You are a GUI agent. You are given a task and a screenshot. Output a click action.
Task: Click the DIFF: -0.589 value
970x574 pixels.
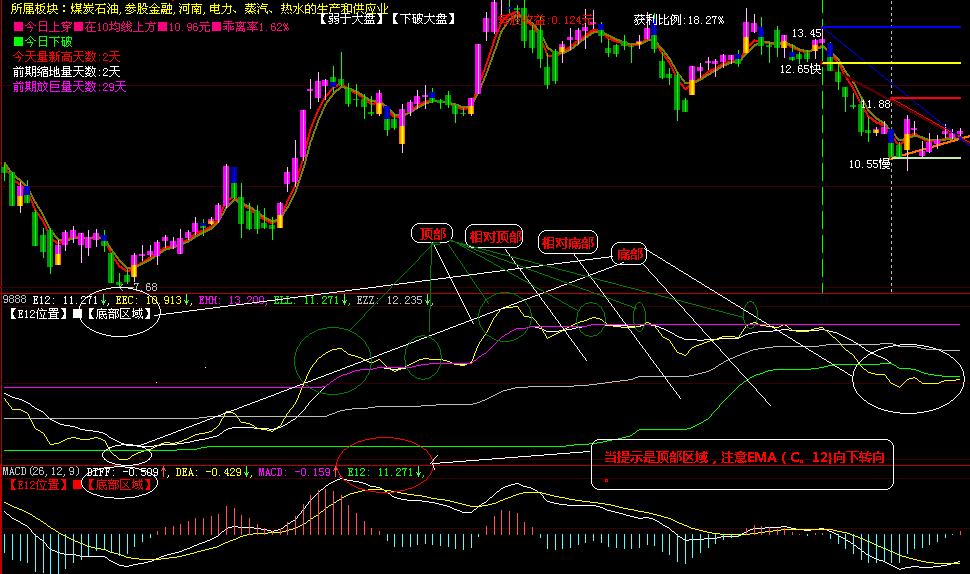(127, 472)
